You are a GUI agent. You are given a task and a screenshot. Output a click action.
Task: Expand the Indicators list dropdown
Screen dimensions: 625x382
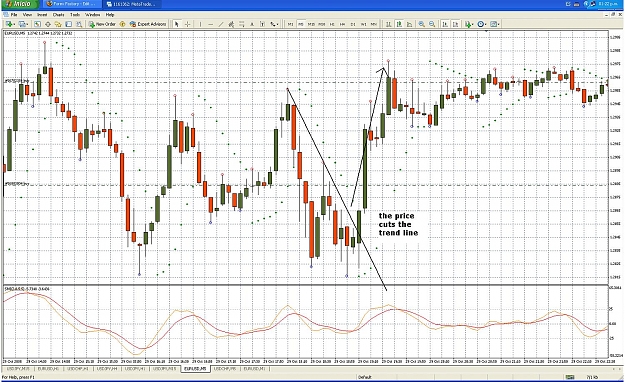[x=473, y=24]
